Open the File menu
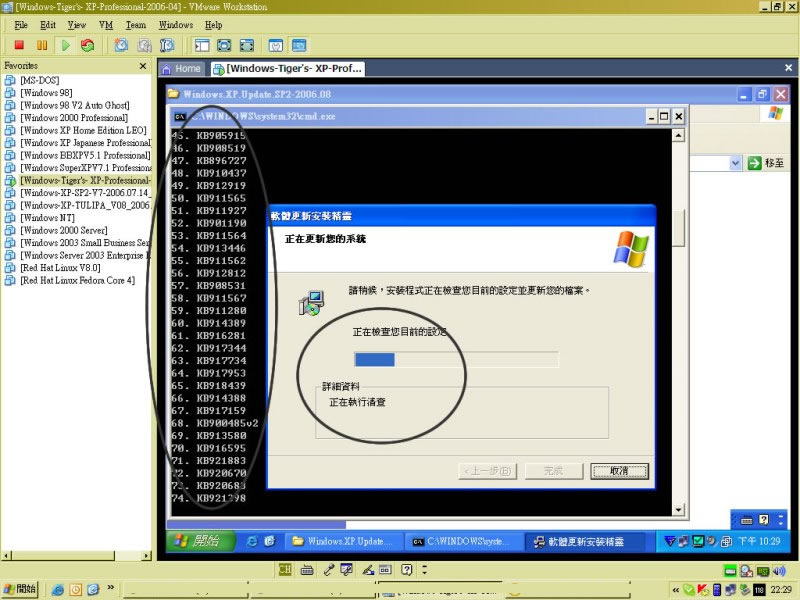This screenshot has height=600, width=800. click(21, 24)
